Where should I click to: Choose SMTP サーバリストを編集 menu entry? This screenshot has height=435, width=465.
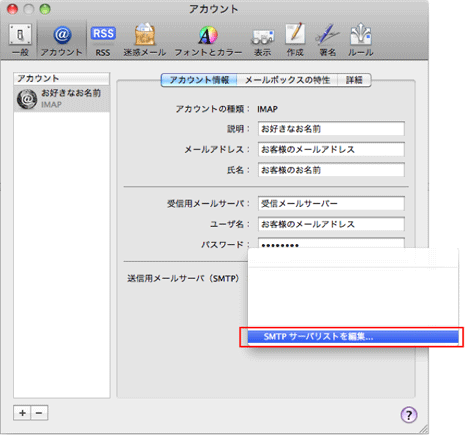(x=353, y=337)
